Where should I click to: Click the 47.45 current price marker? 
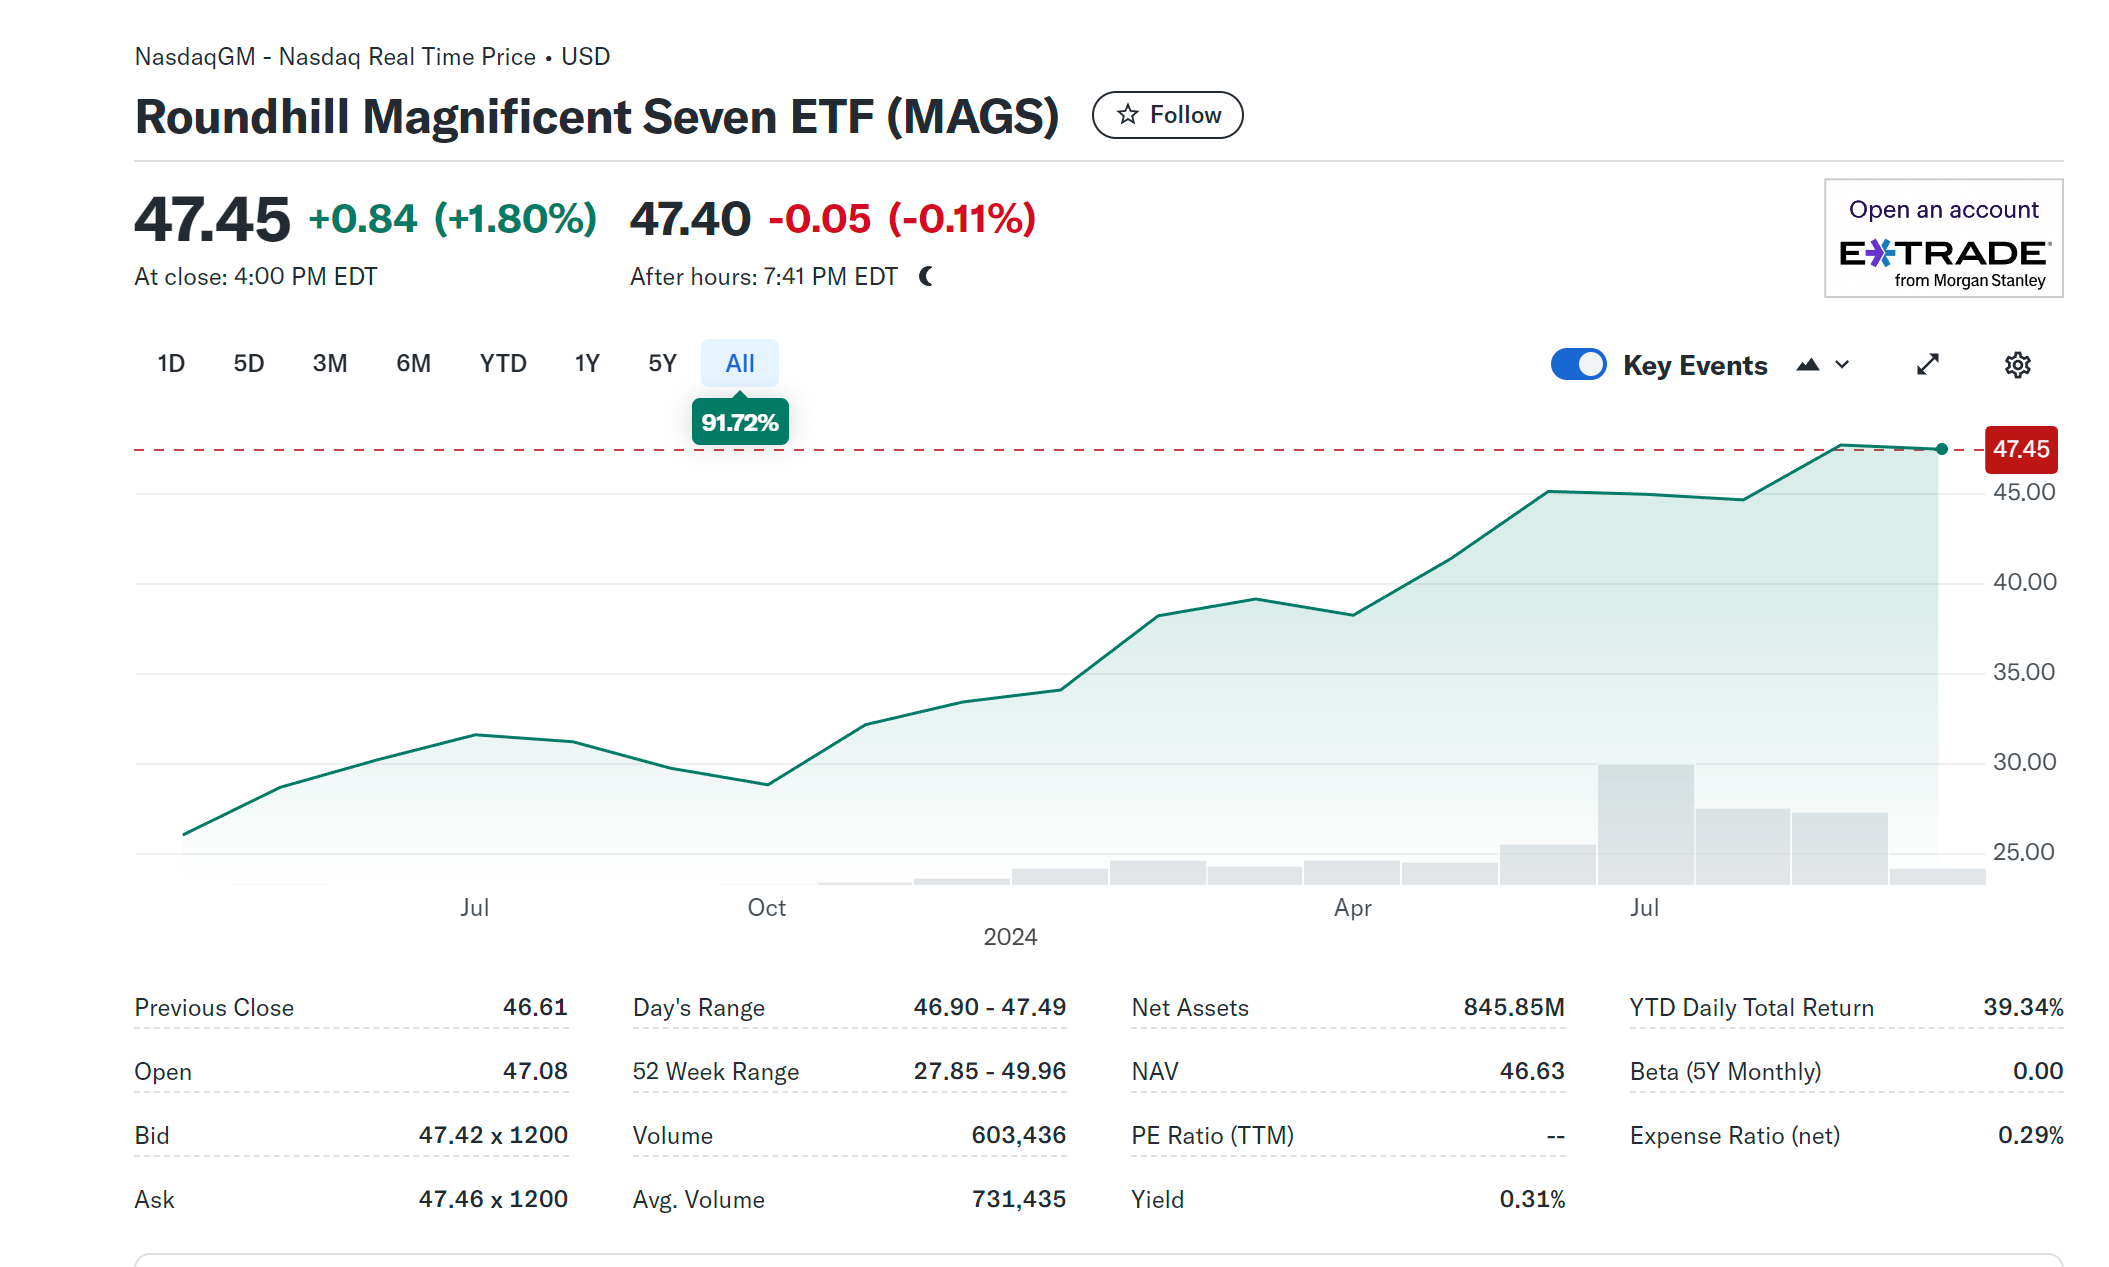2021,449
